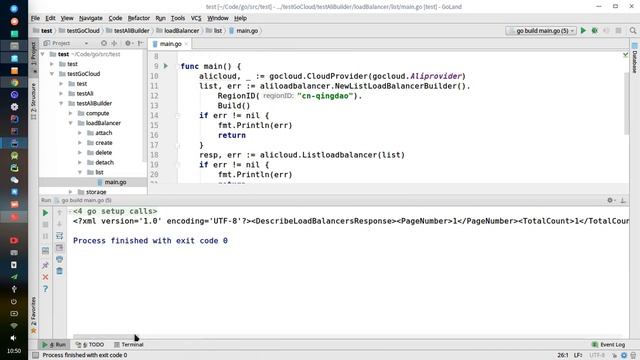Click the console horizontal scrollbar
The width and height of the screenshot is (640, 360).
point(104,337)
